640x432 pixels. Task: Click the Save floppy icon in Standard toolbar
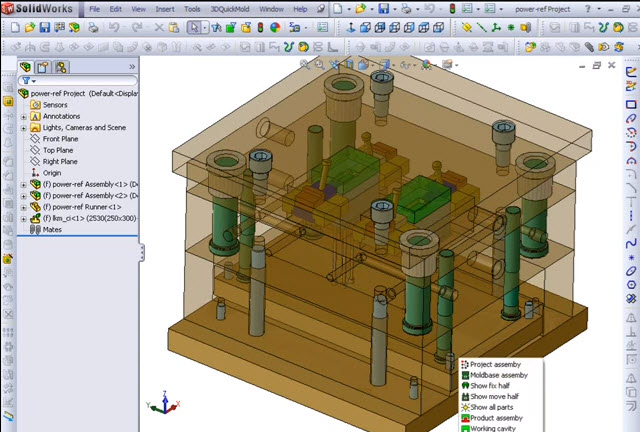pos(44,27)
